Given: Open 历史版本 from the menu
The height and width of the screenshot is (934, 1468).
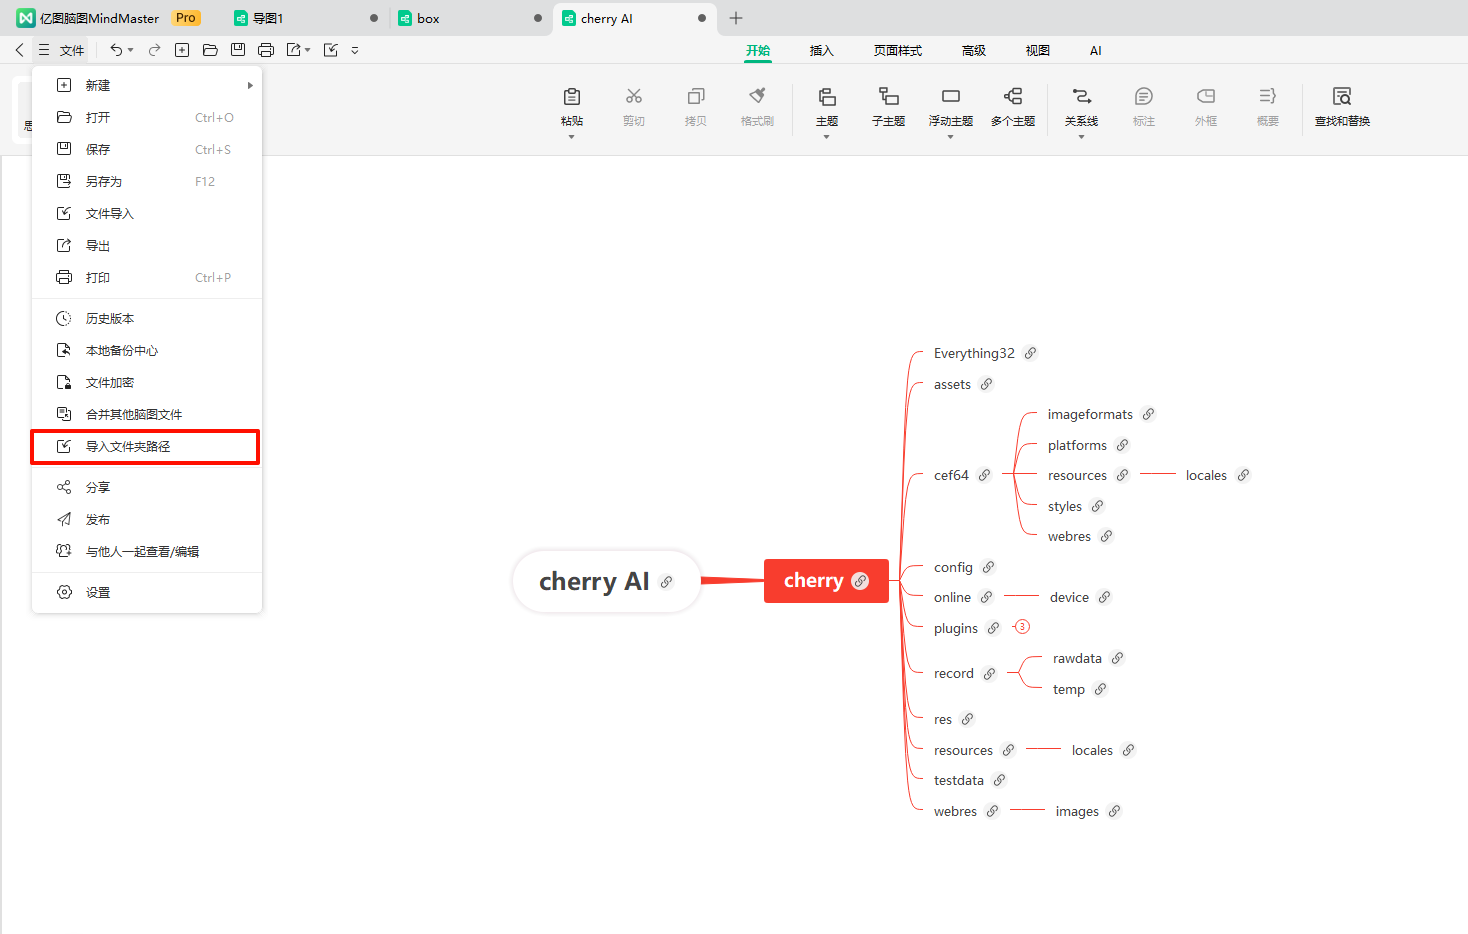Looking at the screenshot, I should [x=146, y=319].
